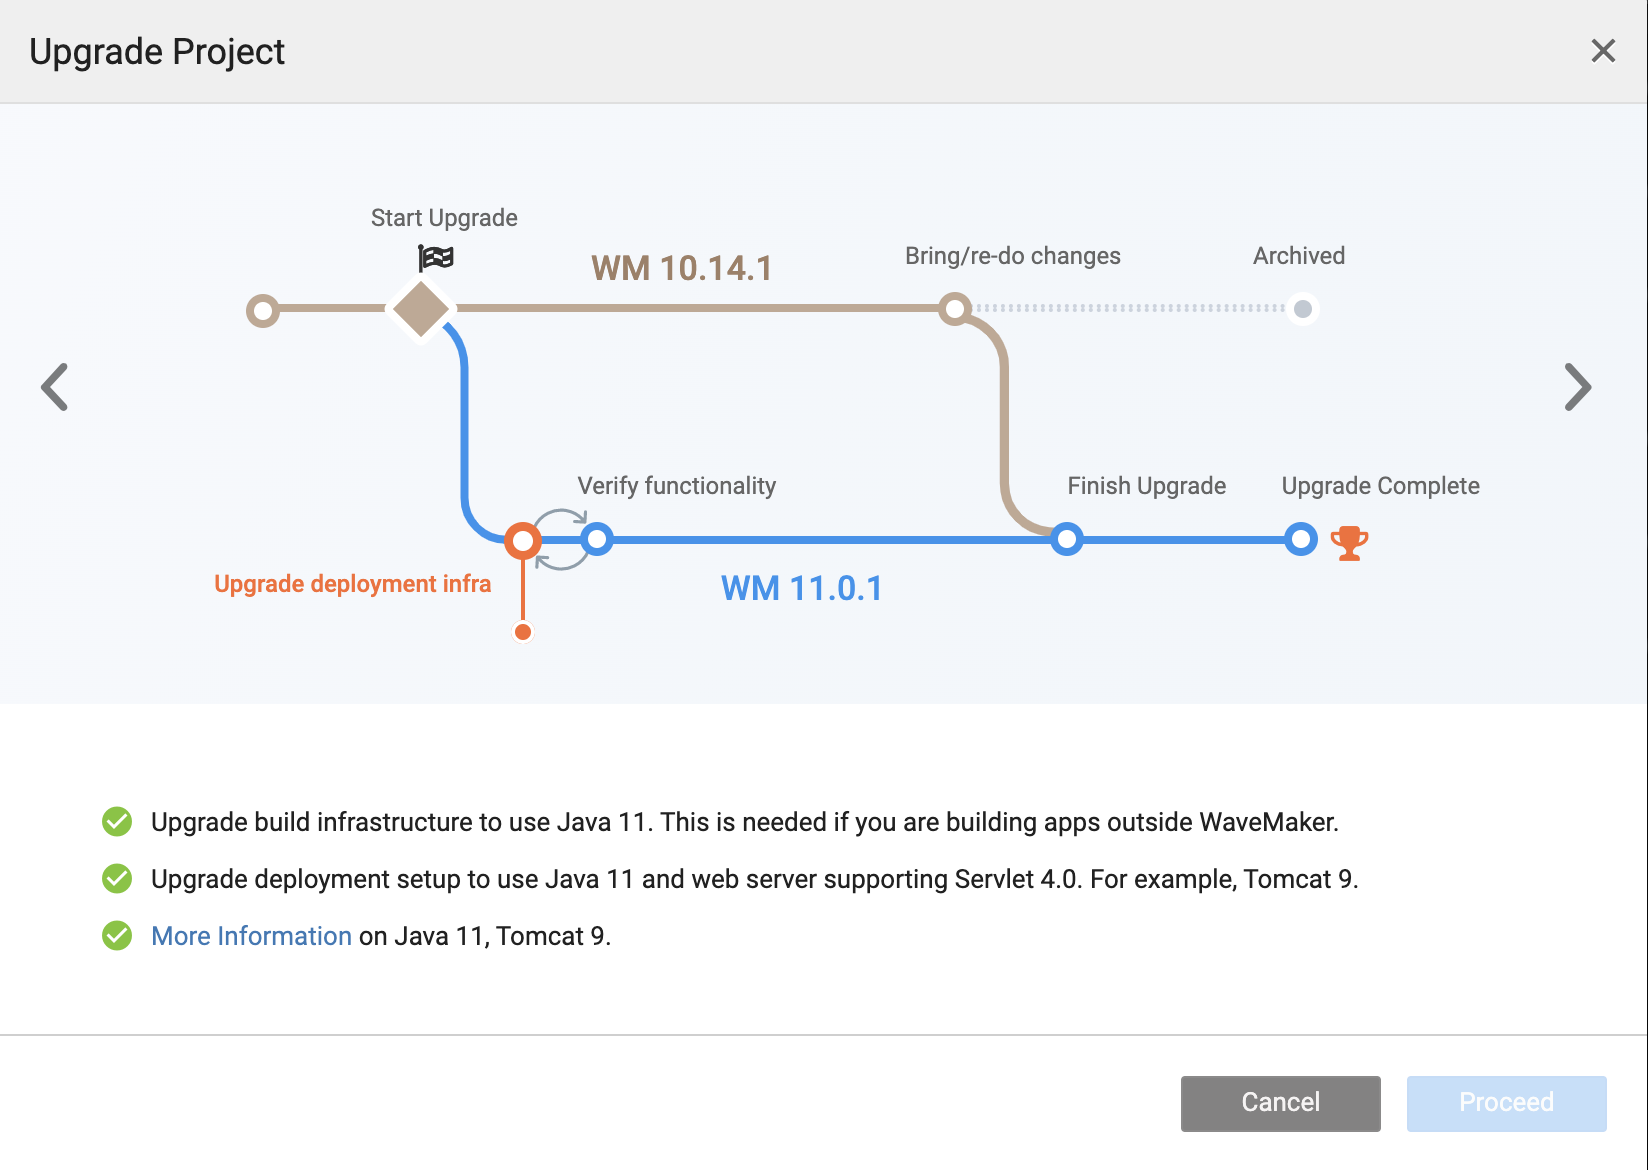Select the Verify functionality node
This screenshot has height=1170, width=1648.
(597, 540)
